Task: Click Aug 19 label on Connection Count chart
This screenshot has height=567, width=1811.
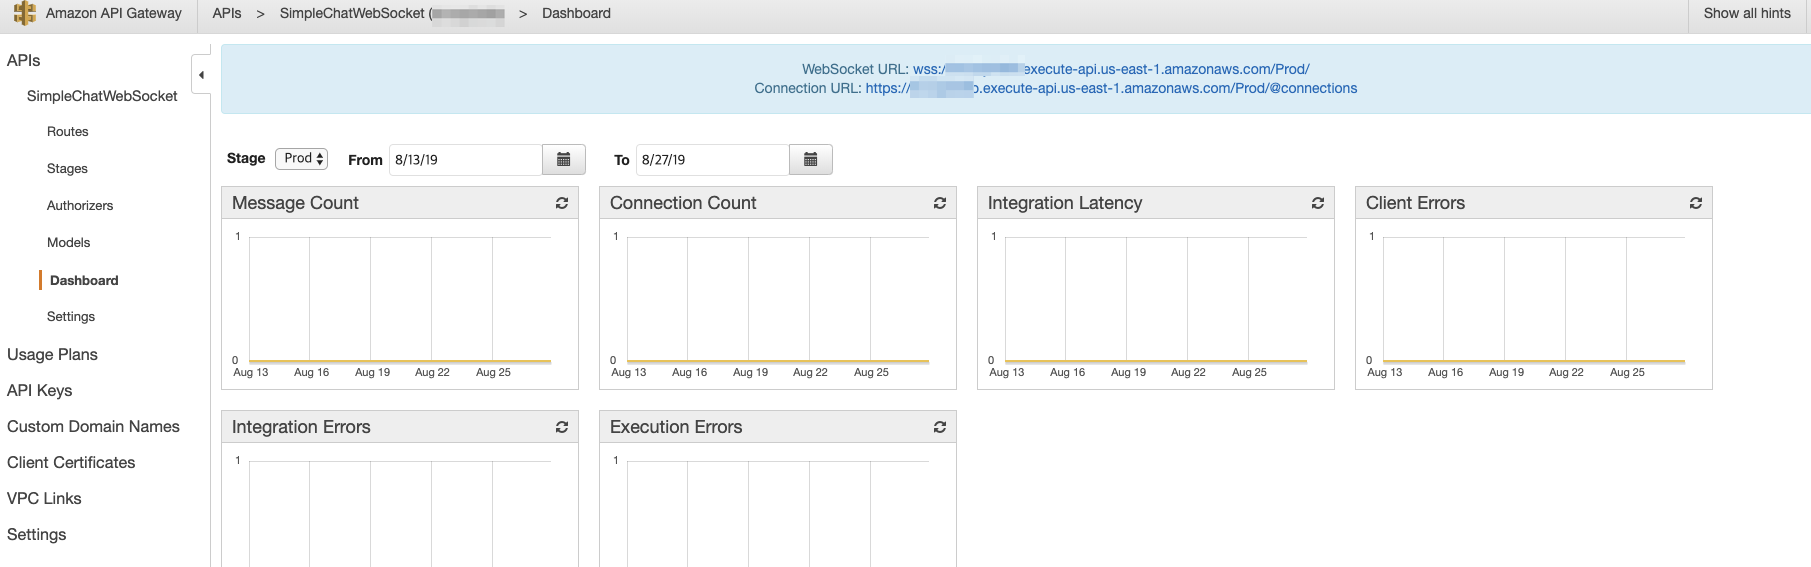Action: [x=750, y=372]
